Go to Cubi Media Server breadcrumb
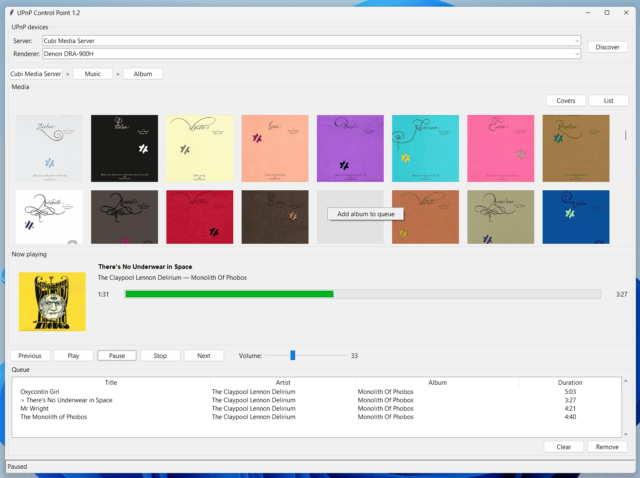640x478 pixels. (x=36, y=74)
